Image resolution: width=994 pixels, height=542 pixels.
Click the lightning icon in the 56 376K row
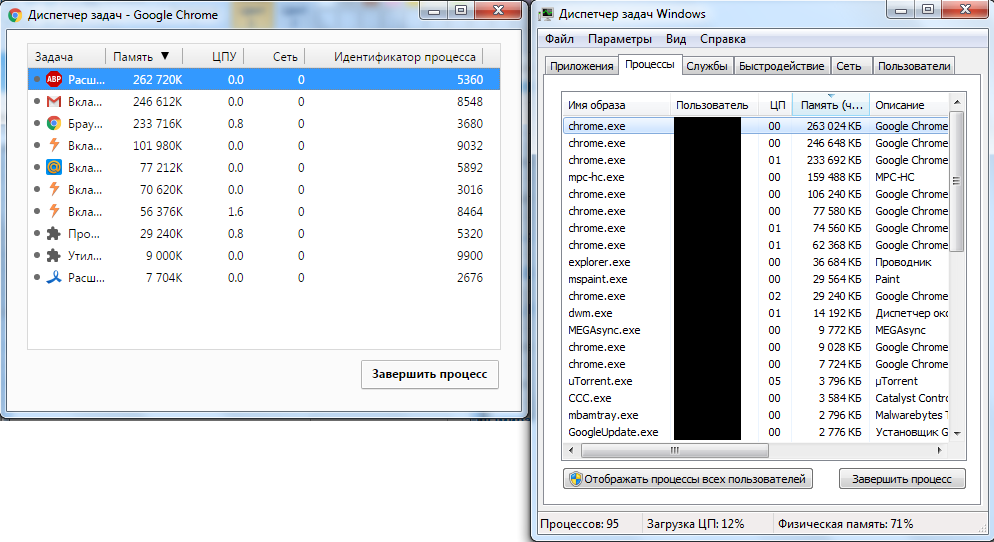[x=54, y=211]
